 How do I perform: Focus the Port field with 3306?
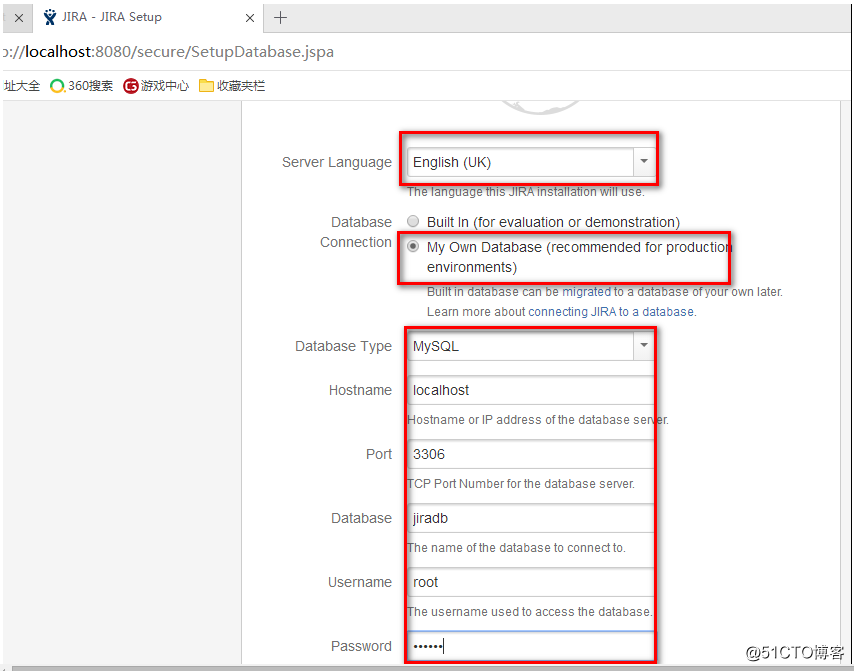(x=531, y=454)
